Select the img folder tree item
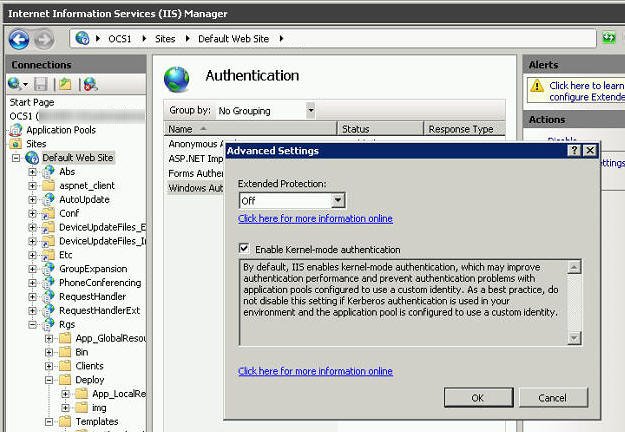This screenshot has width=625, height=432. (x=99, y=408)
